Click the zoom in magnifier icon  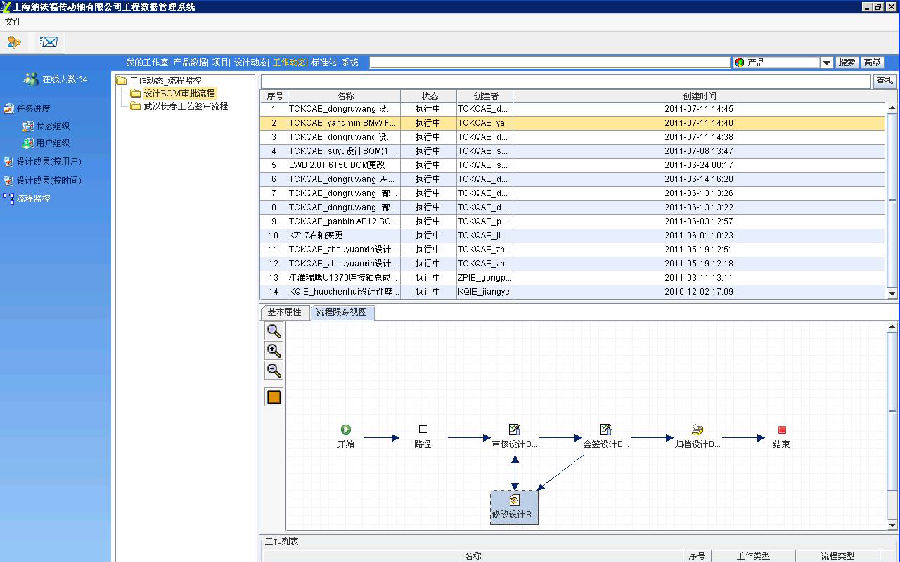coord(273,350)
